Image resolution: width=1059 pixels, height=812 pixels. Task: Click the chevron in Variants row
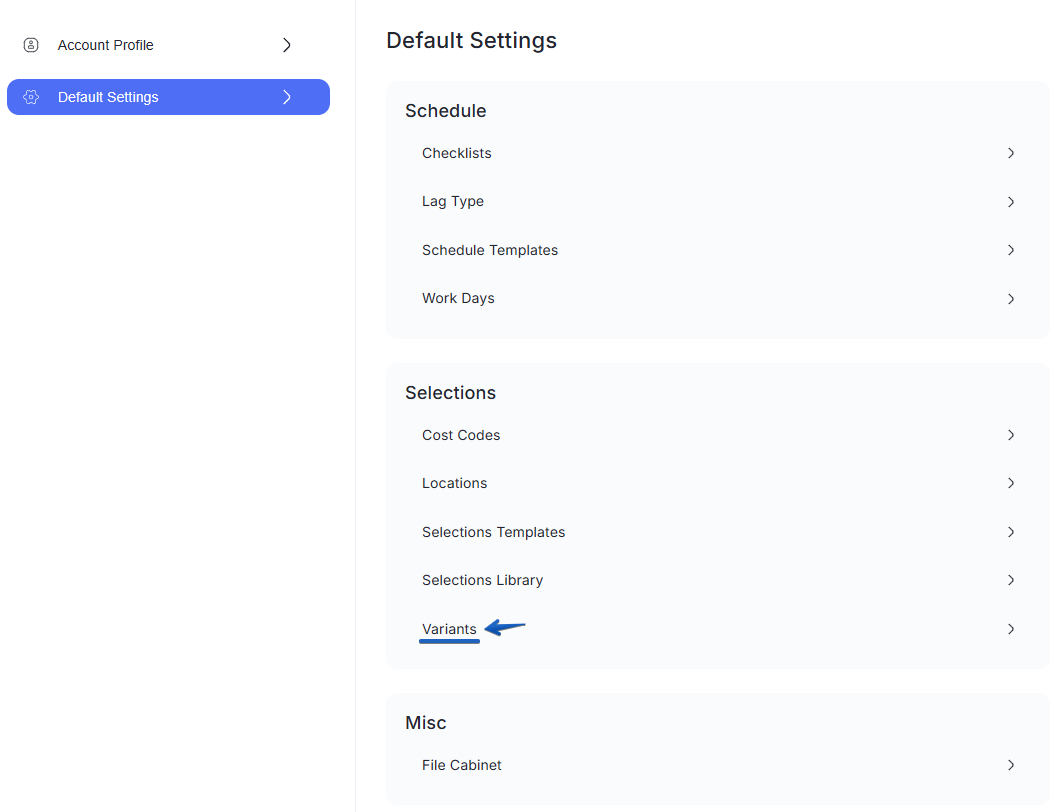(x=1011, y=629)
